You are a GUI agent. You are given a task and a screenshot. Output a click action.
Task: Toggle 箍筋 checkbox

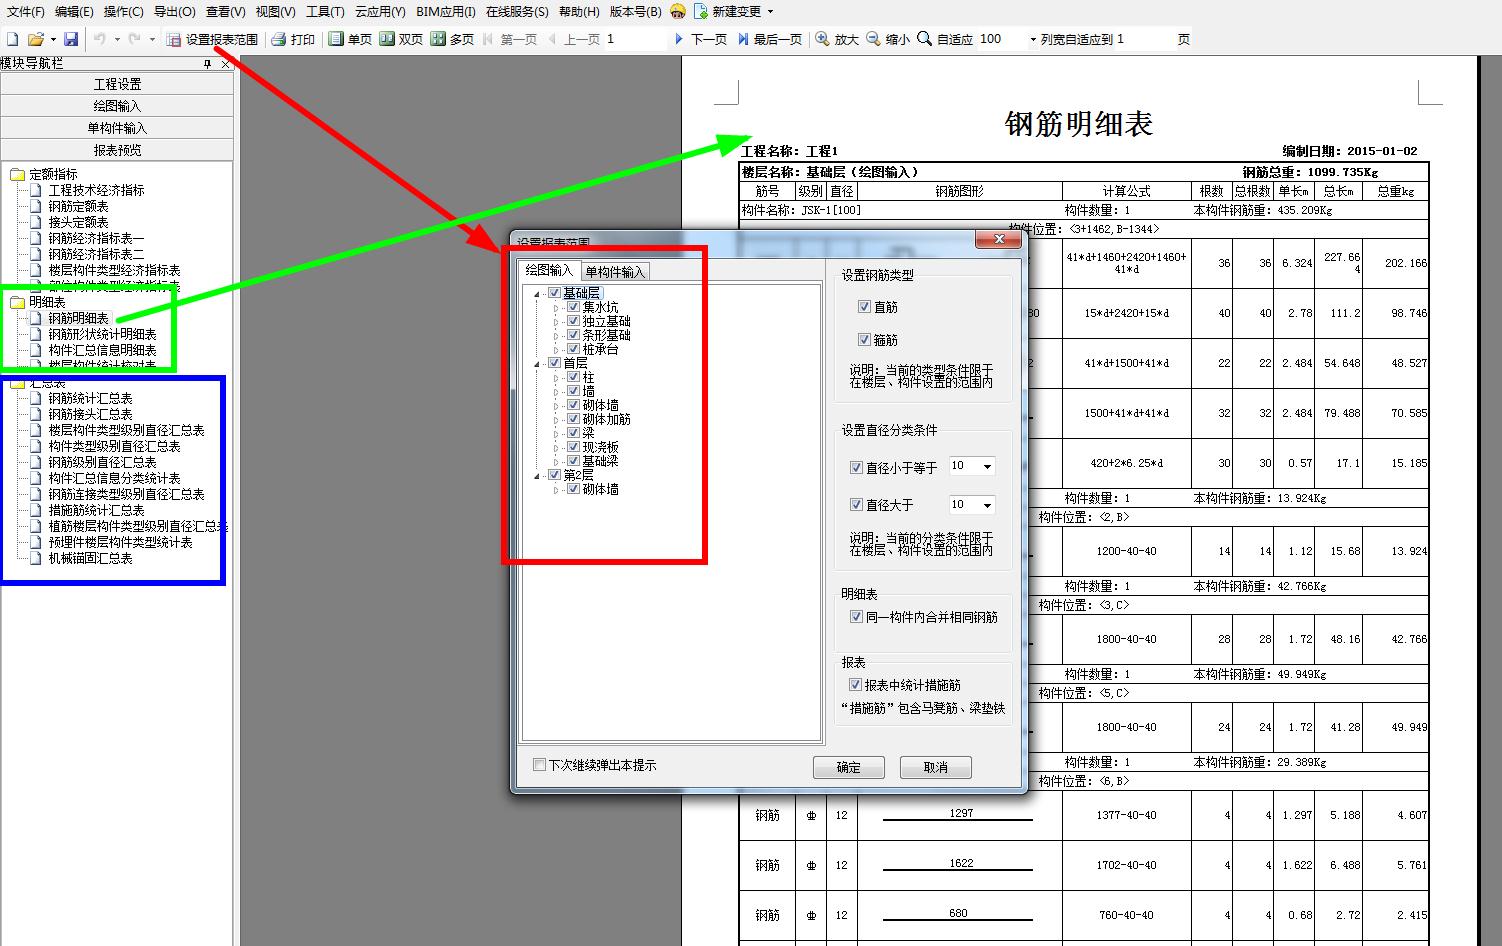[x=865, y=340]
